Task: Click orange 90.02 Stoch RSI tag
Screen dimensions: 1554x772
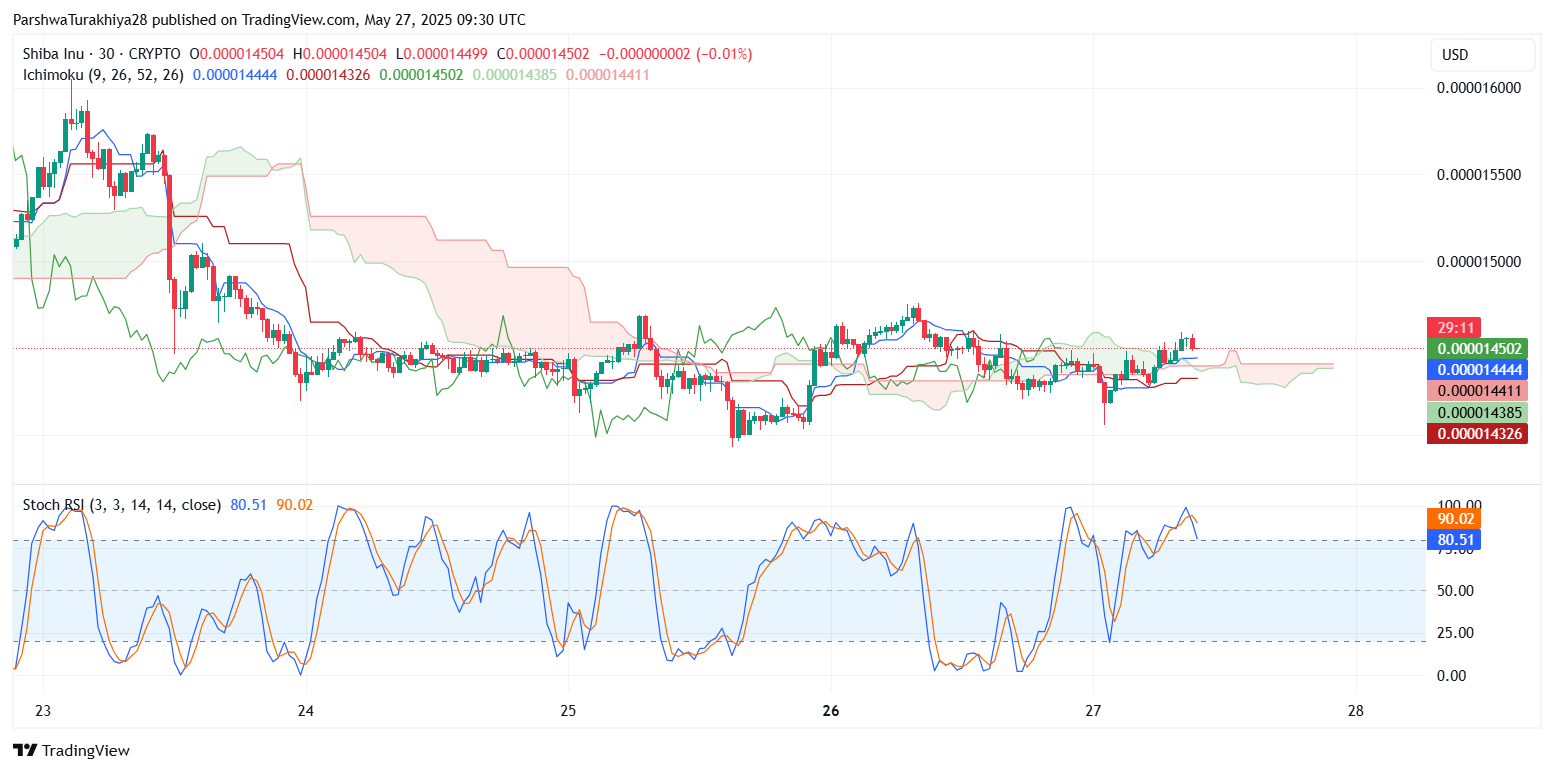Action: (1455, 518)
